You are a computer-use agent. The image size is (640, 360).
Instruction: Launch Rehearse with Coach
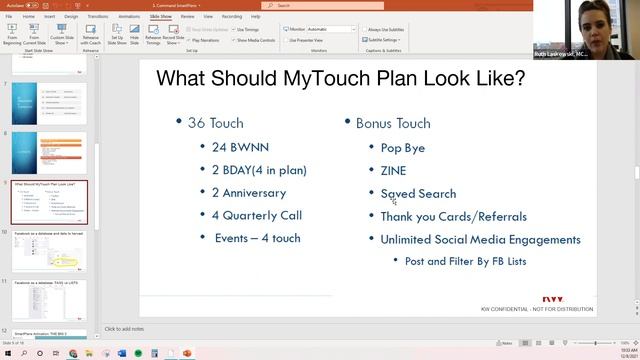point(91,34)
